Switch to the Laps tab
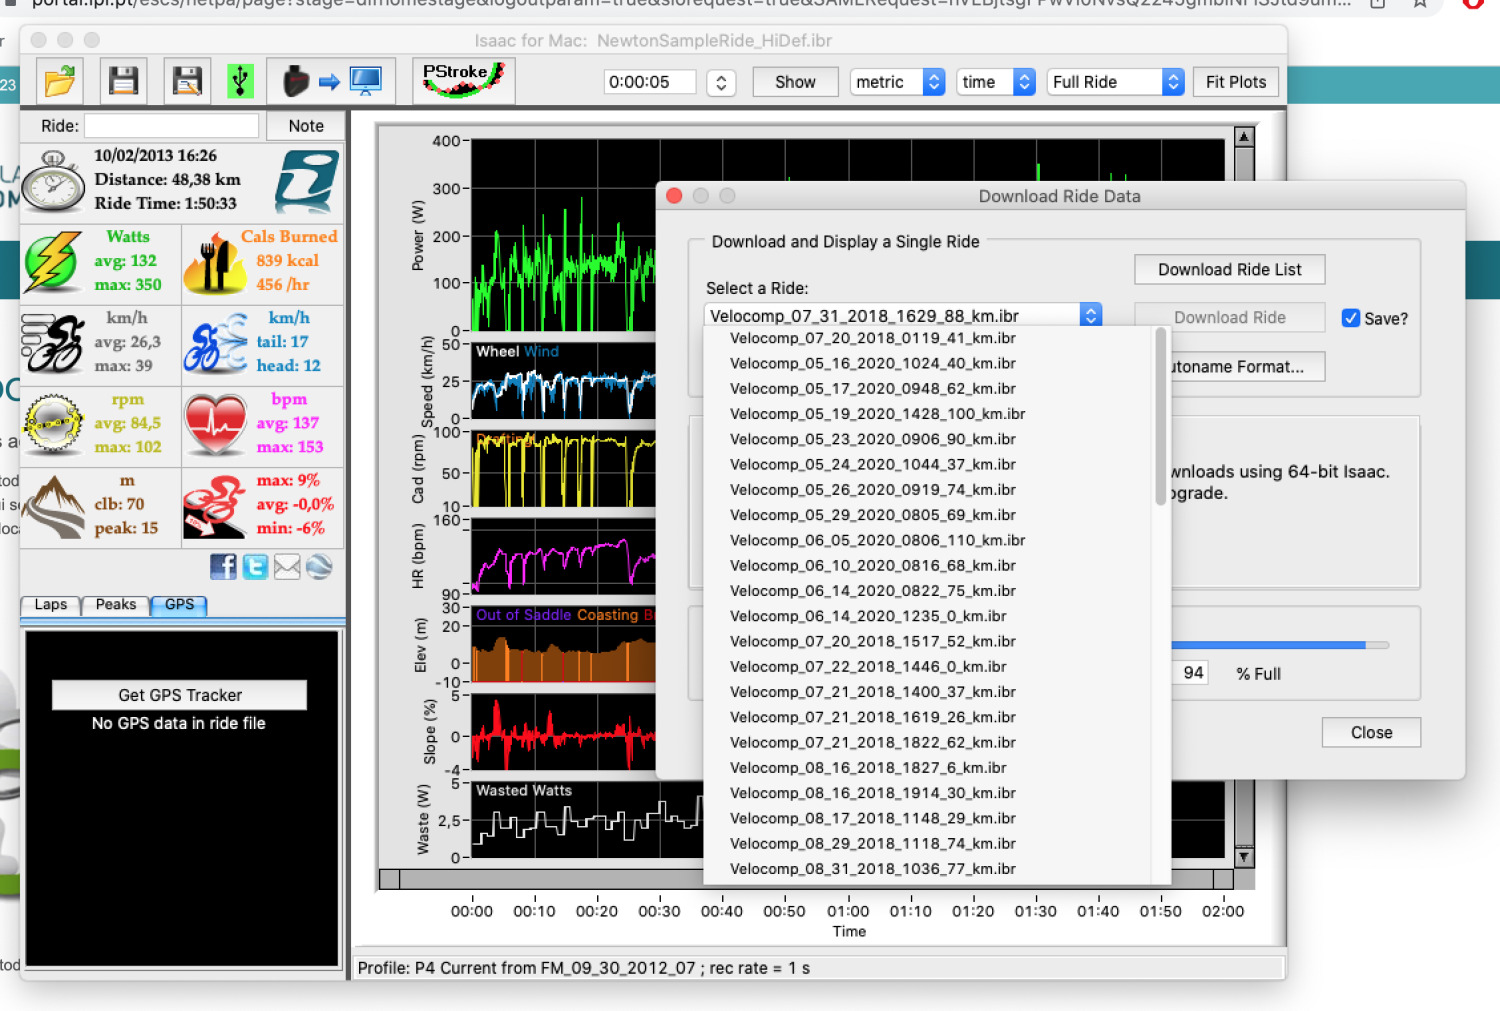The height and width of the screenshot is (1011, 1500). click(x=51, y=605)
